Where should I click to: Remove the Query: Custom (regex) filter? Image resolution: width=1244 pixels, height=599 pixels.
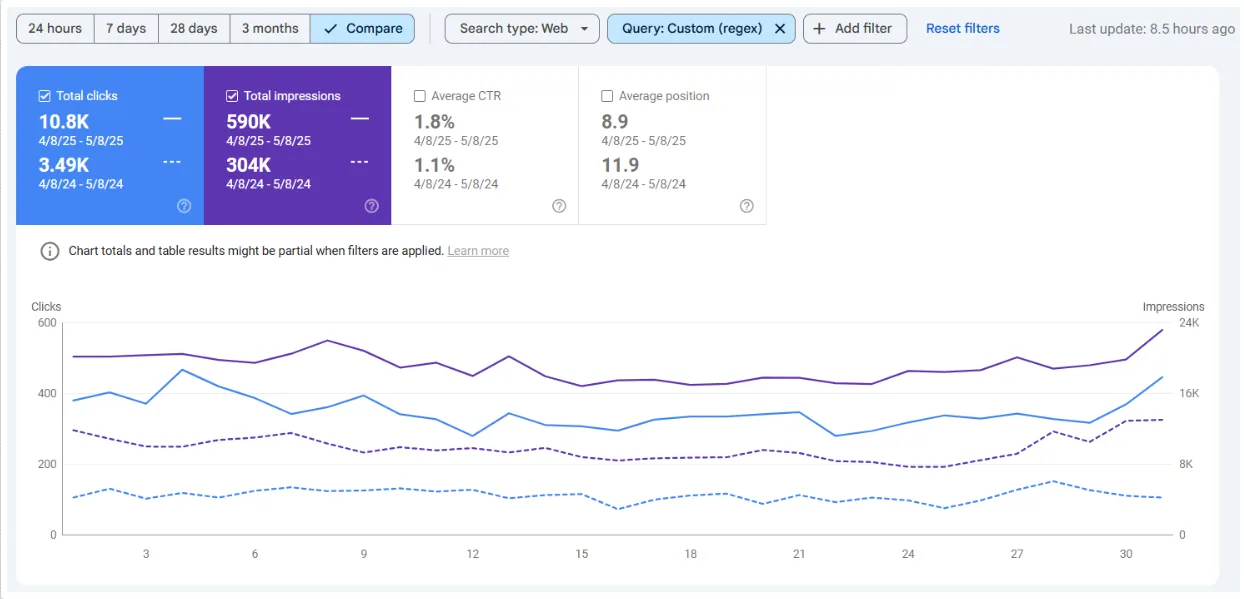point(780,28)
